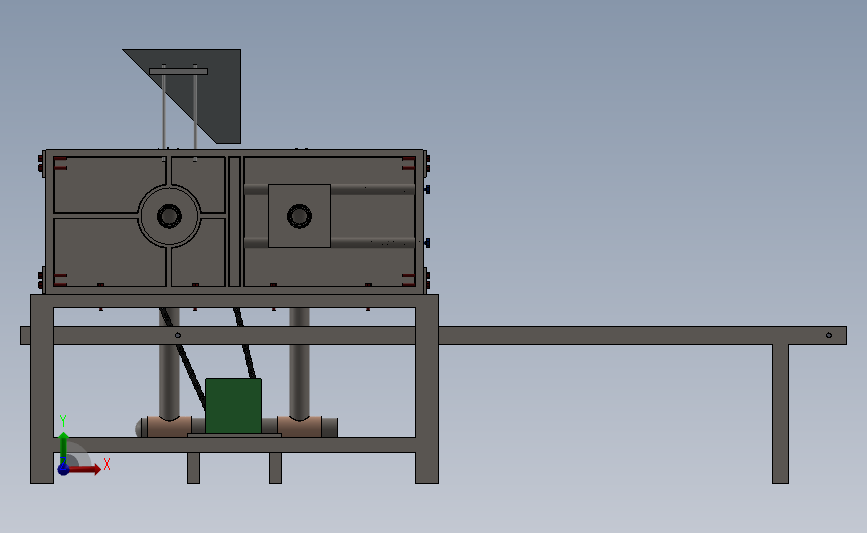Click the long horizontal rail extending right
The height and width of the screenshot is (533, 867).
pyautogui.click(x=643, y=336)
